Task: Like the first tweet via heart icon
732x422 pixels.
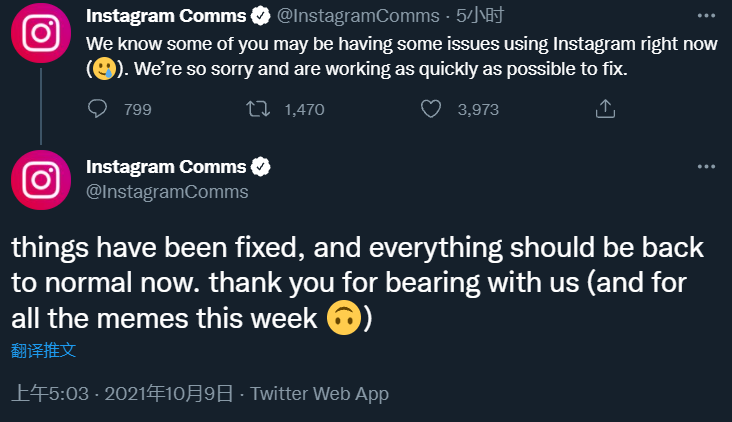Action: coord(431,108)
